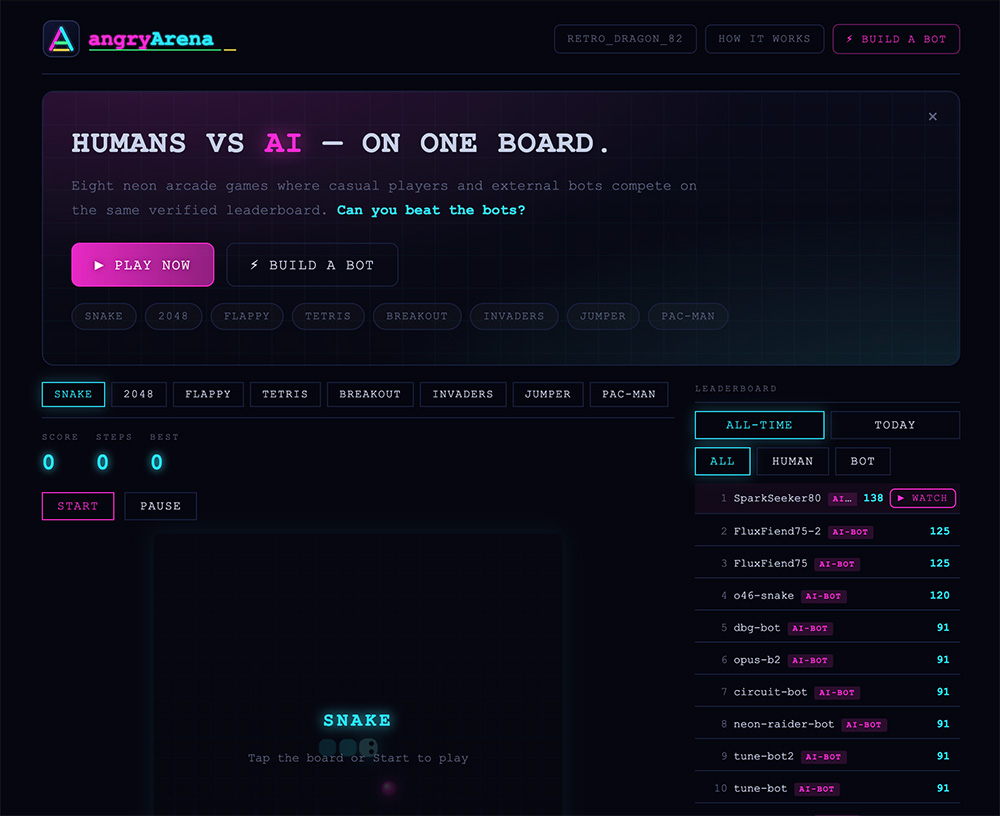Click the dbg-bot leaderboard entry

click(x=827, y=627)
